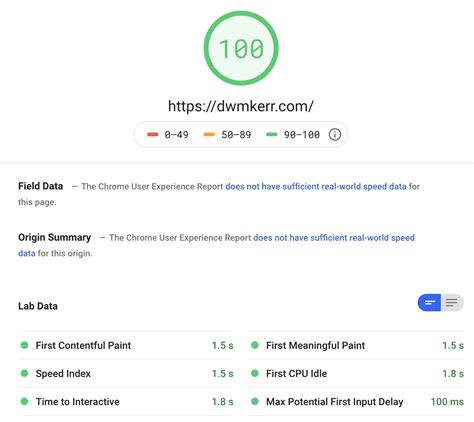
Task: Select the https://dwmkerr.com/ URL text
Action: [241, 106]
